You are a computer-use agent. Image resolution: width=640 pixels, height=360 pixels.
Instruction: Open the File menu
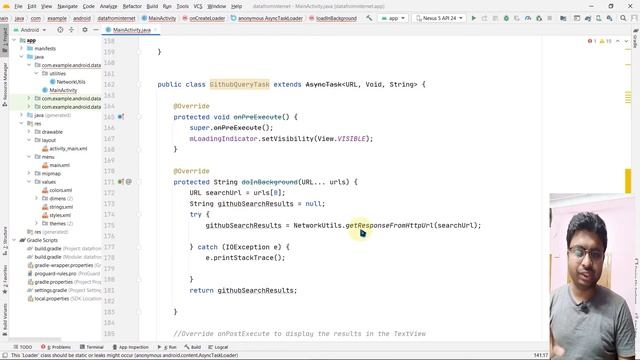coord(18,6)
